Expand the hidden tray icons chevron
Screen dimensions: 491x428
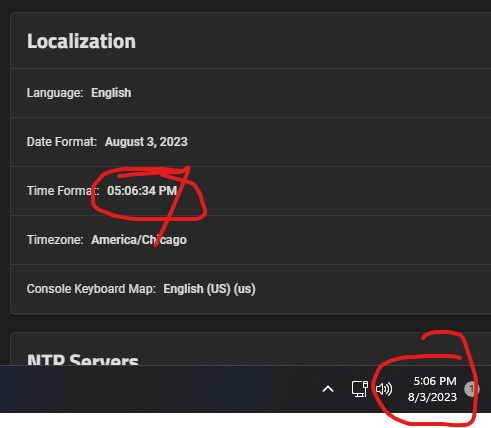point(328,389)
